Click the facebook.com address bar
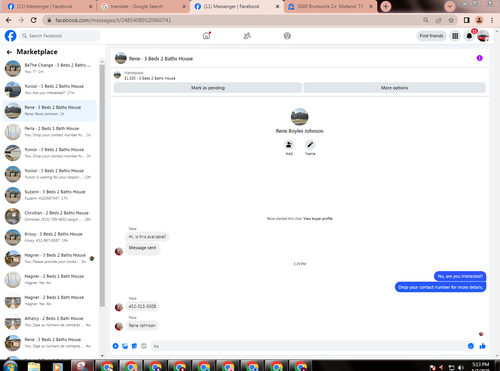This screenshot has width=500, height=371. click(x=233, y=20)
